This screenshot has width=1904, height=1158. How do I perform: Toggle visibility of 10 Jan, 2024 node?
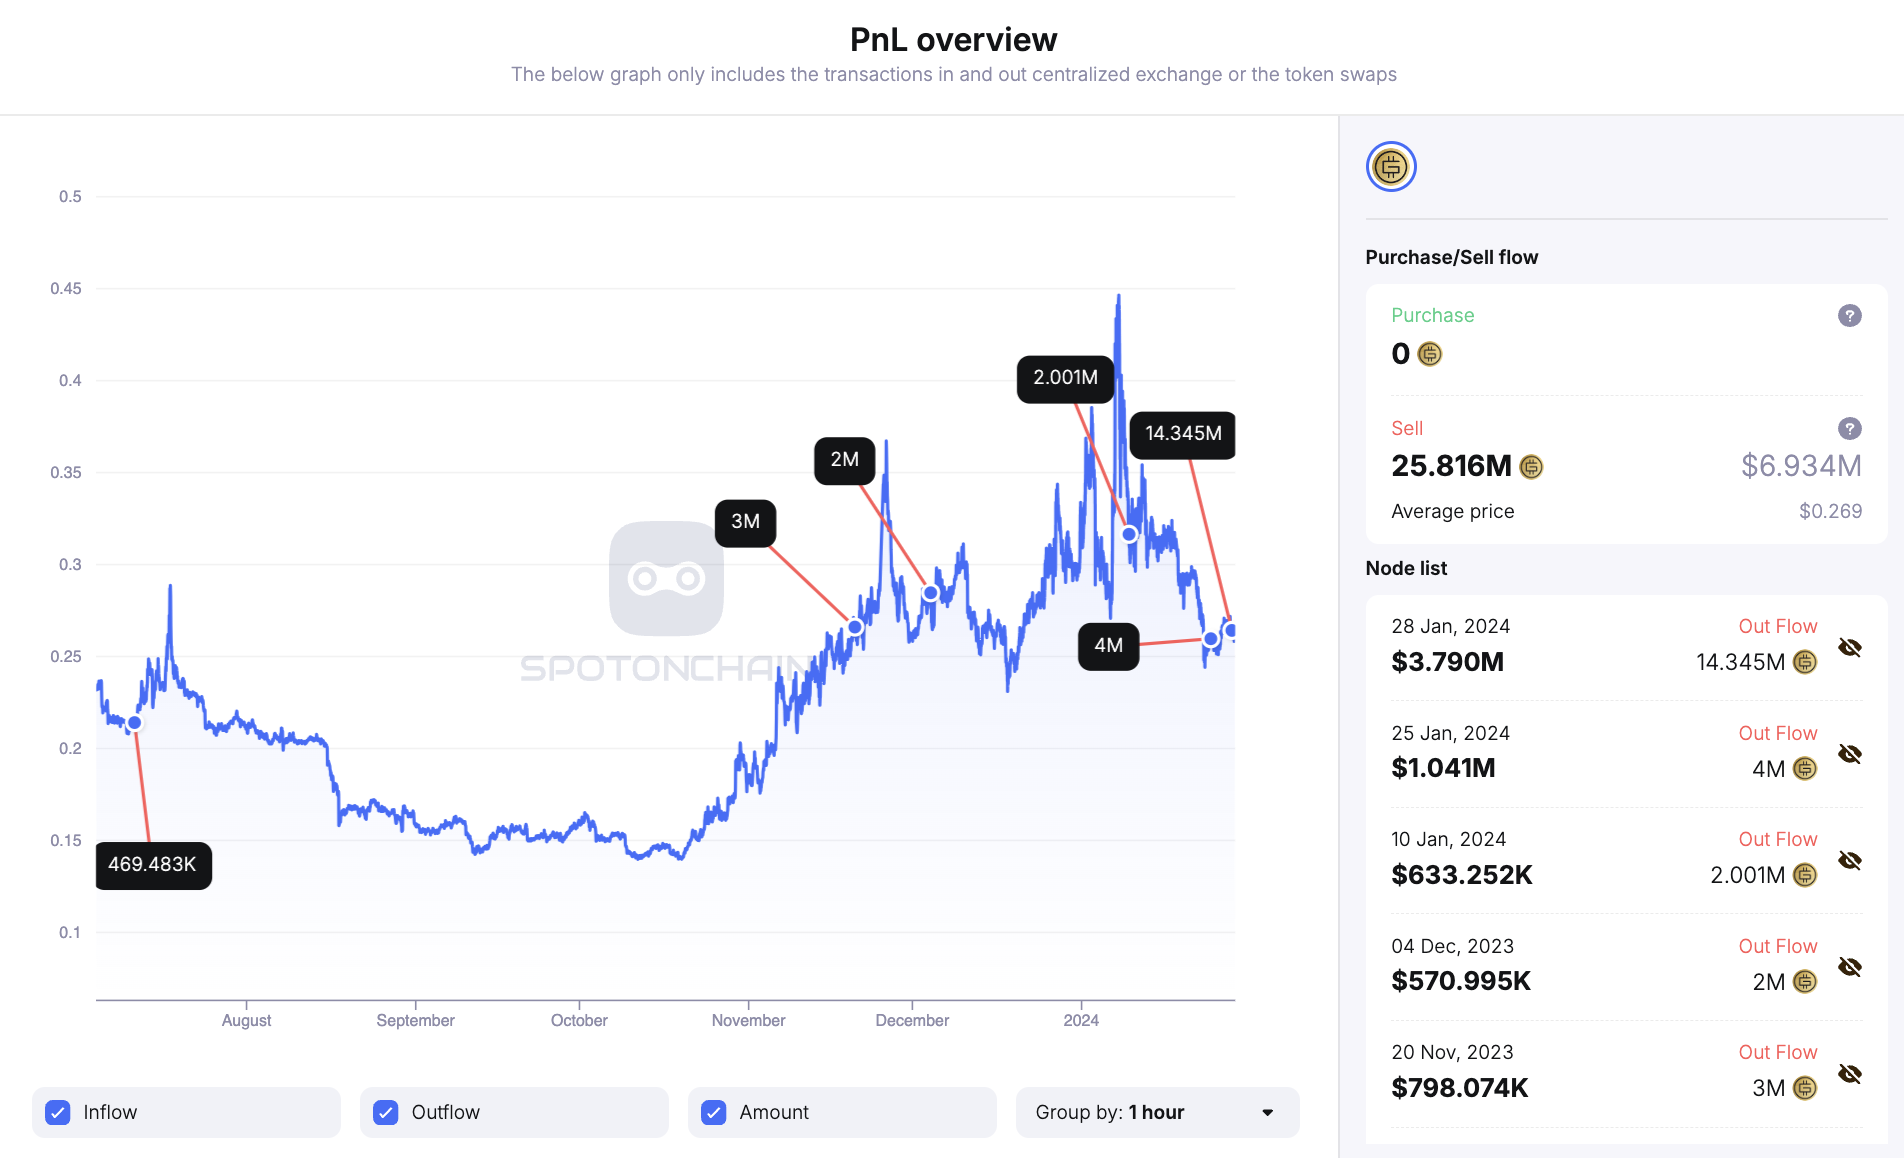click(1849, 860)
